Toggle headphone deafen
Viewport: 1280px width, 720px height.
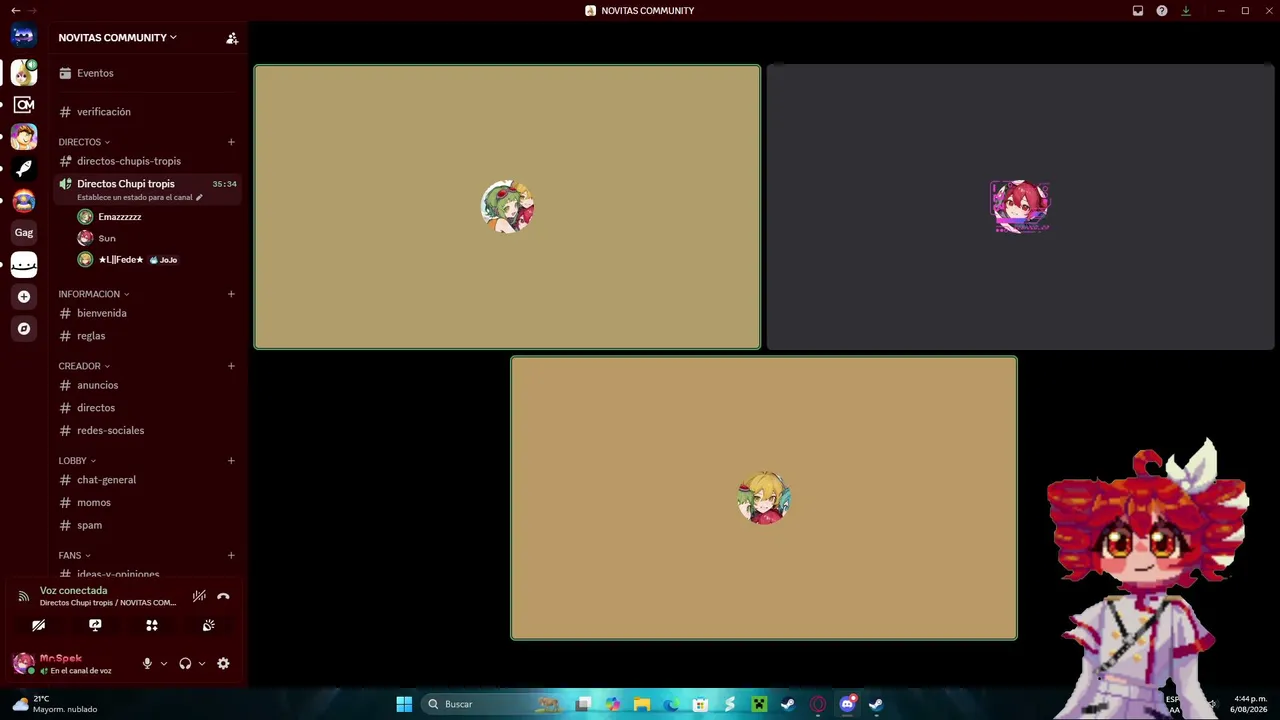(x=185, y=663)
